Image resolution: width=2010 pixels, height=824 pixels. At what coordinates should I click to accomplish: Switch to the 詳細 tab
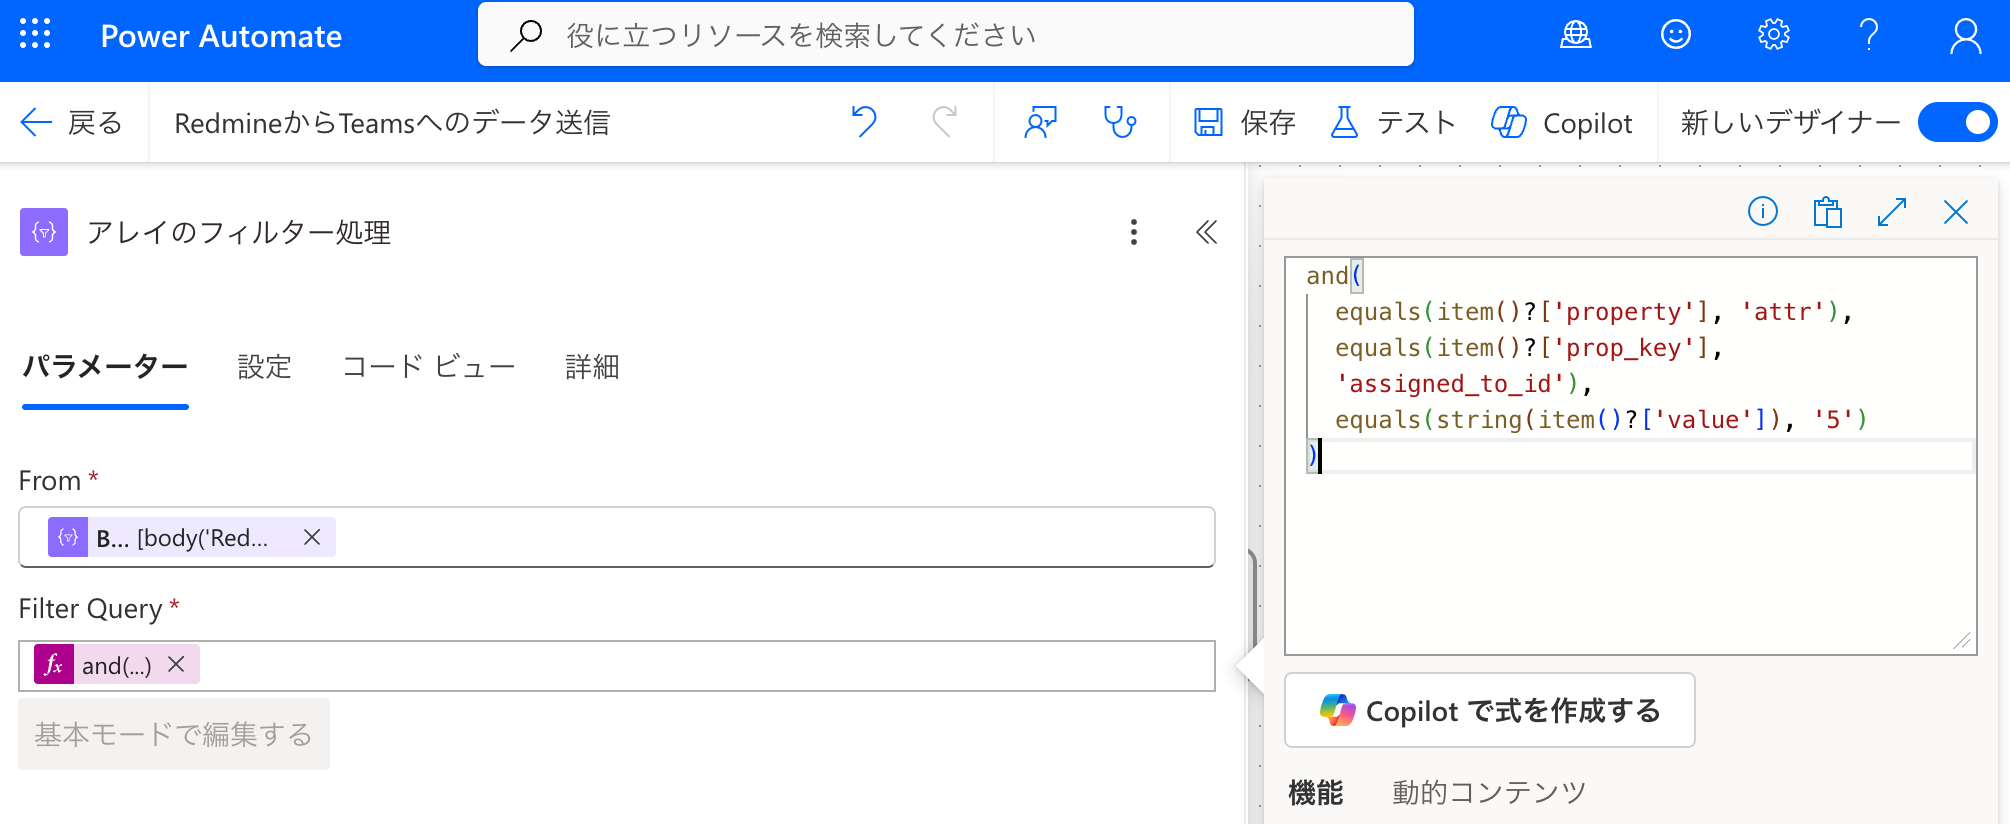coord(592,367)
